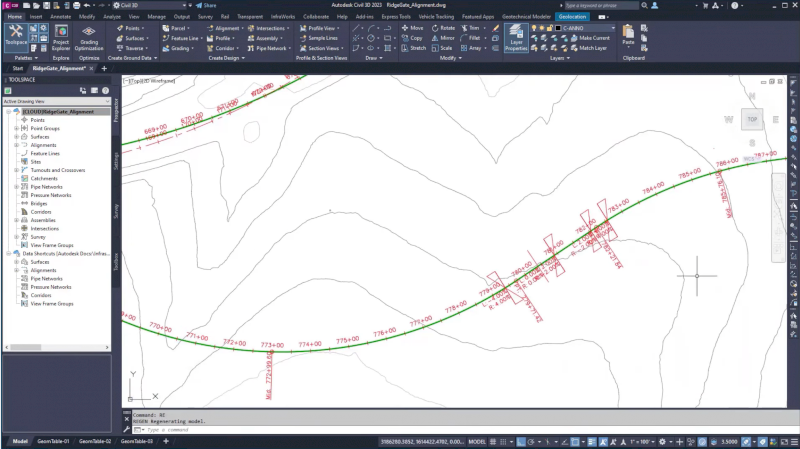Toggle the layer lock padlock icon
The width and height of the screenshot is (800, 449).
tap(551, 28)
